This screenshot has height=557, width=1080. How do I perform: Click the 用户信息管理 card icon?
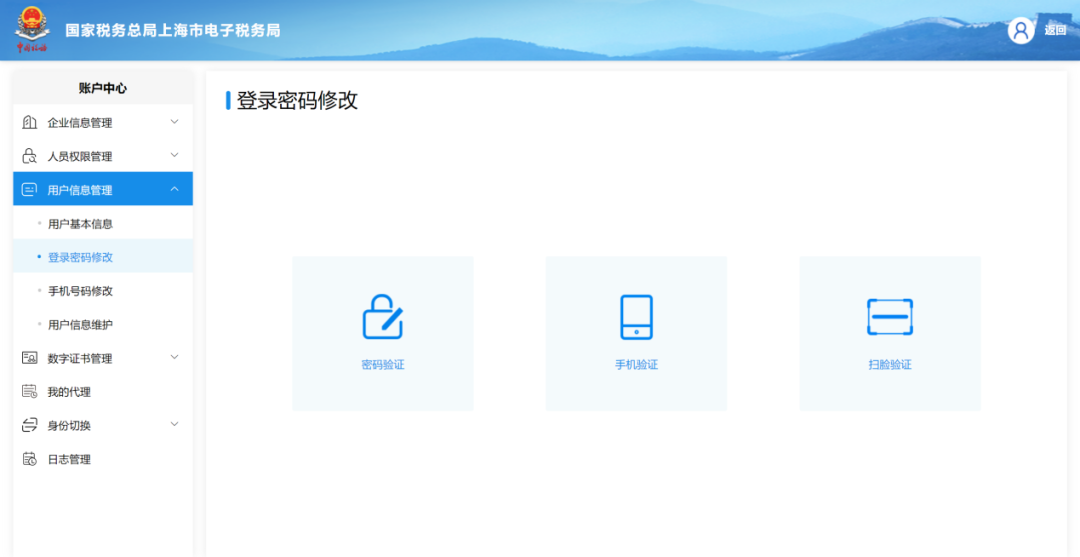pyautogui.click(x=30, y=189)
